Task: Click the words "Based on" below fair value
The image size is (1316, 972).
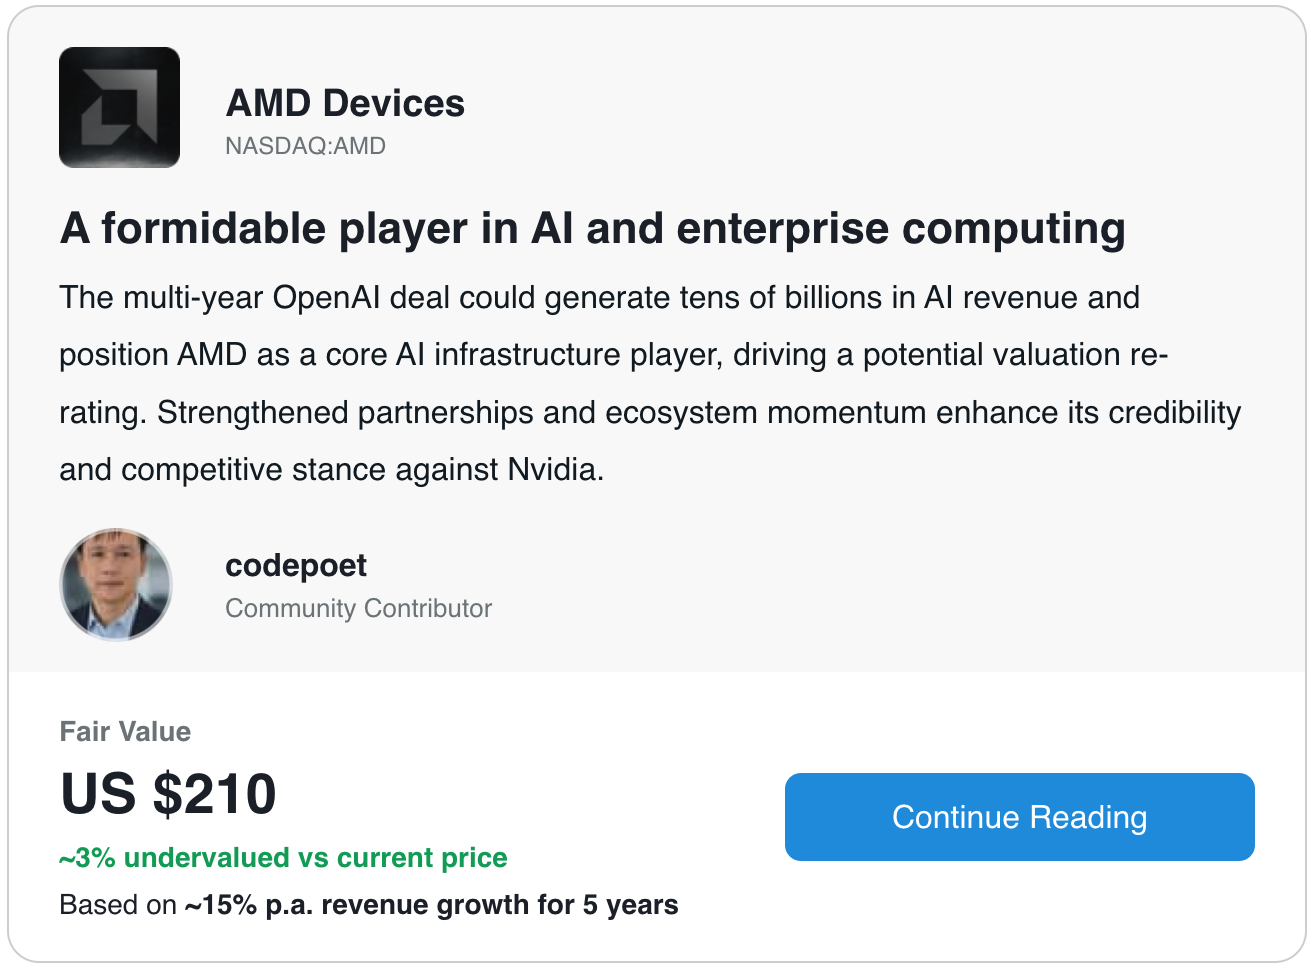Action: (118, 905)
